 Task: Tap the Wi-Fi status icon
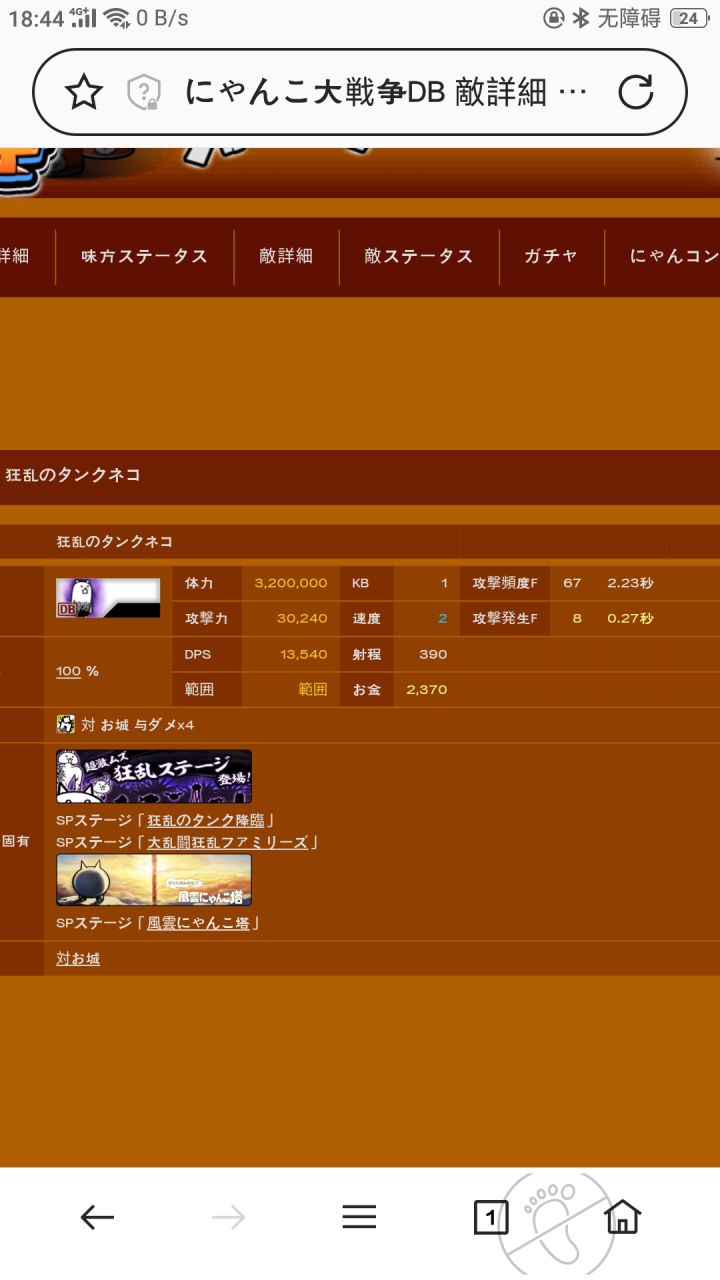point(116,17)
